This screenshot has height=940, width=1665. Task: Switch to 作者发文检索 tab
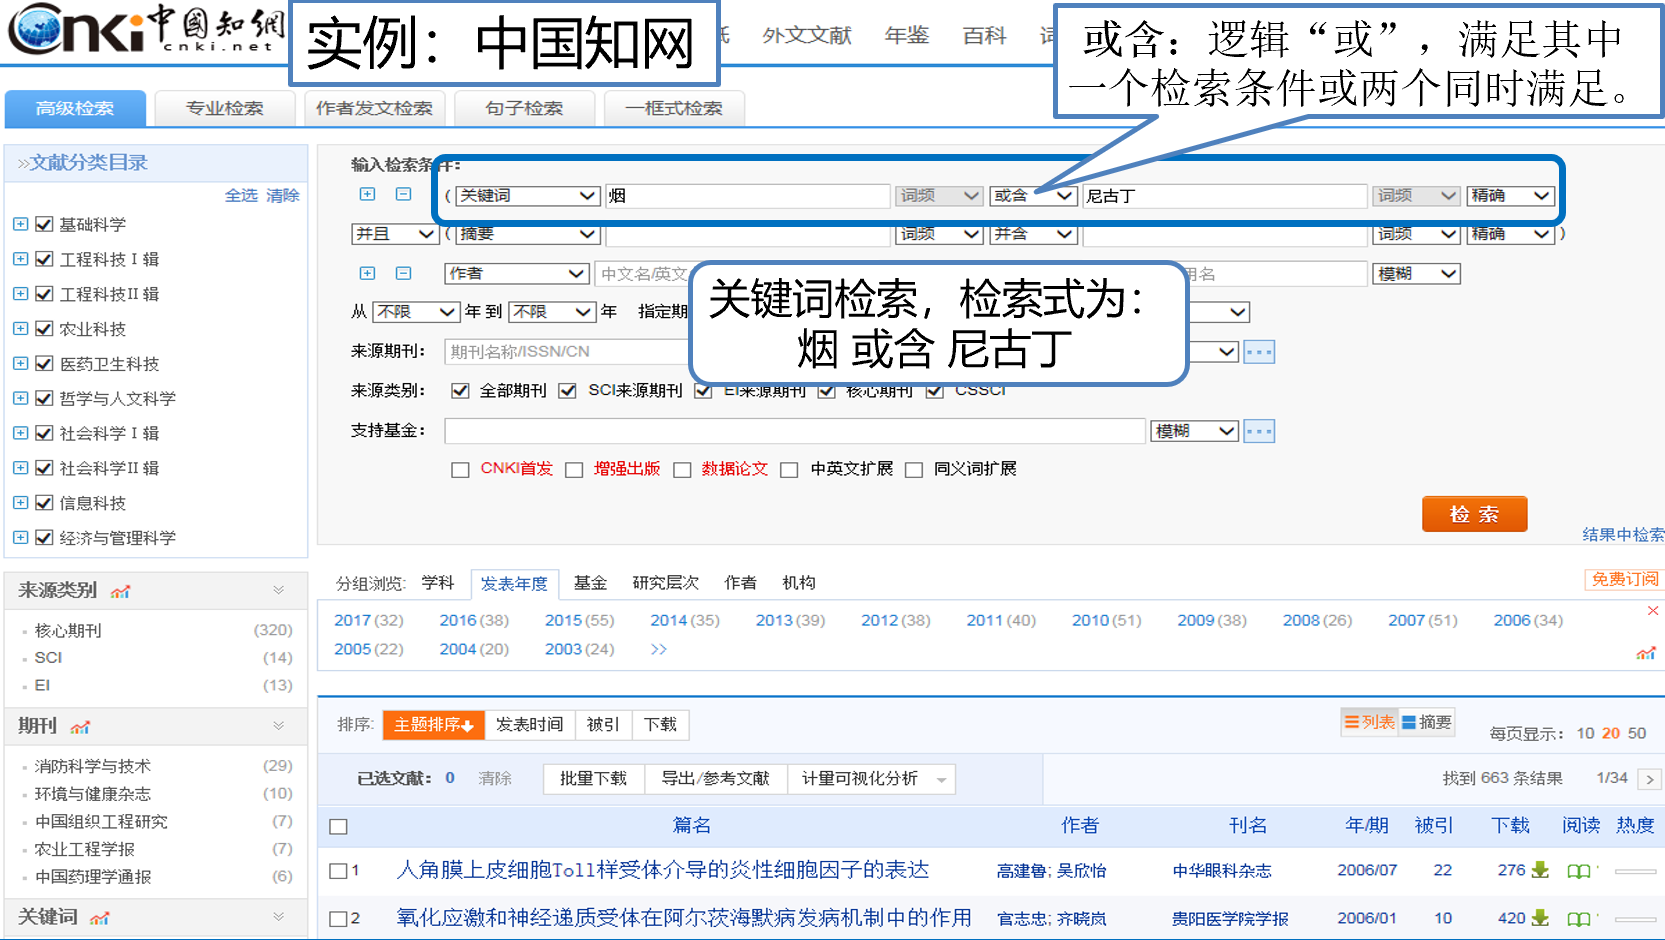coord(375,108)
